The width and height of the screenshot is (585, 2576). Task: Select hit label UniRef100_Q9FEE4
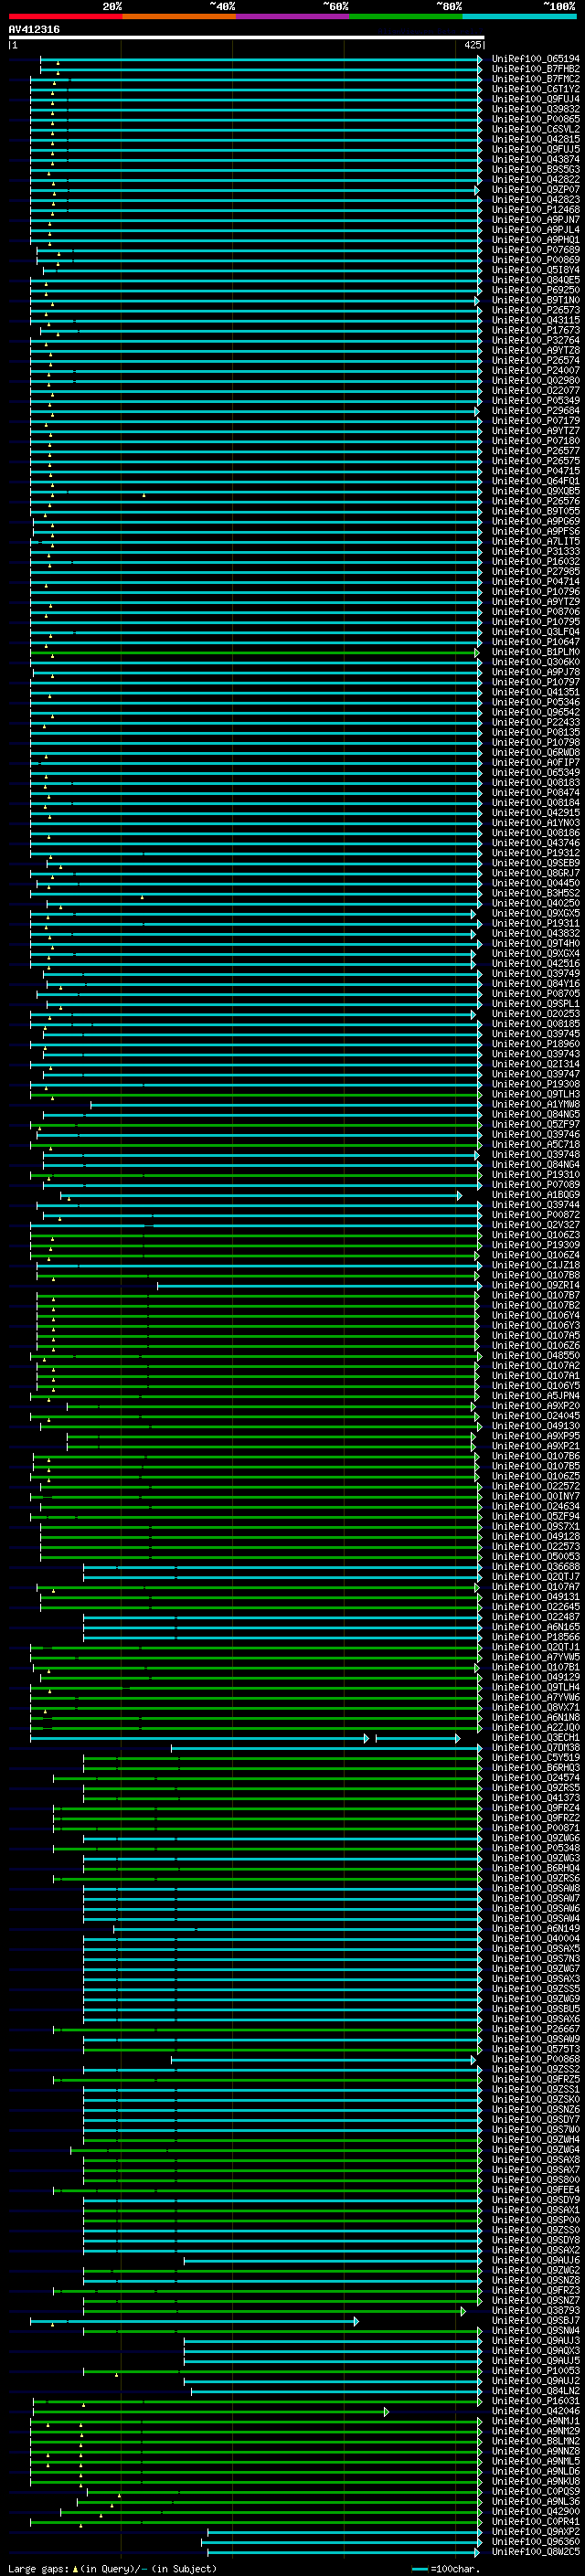(535, 2191)
